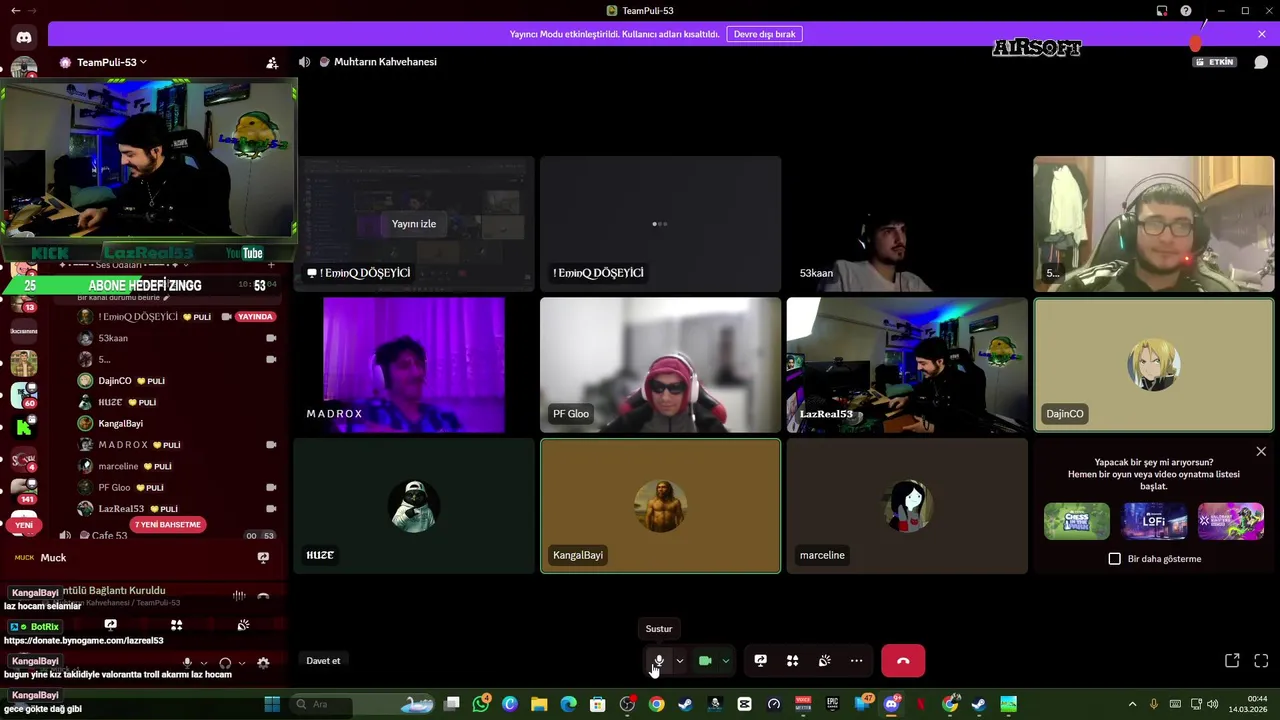Open the soundboard icon in the call bar
Screen dimensions: 1280x720
[x=825, y=661]
